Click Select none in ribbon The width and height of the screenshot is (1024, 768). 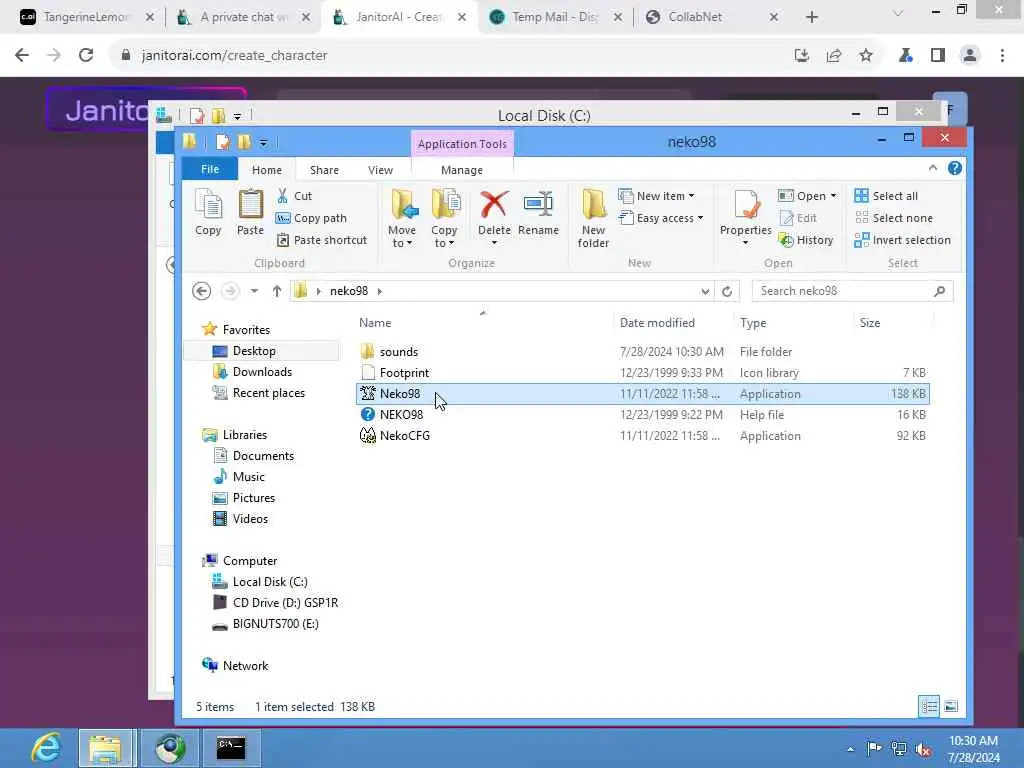point(893,218)
